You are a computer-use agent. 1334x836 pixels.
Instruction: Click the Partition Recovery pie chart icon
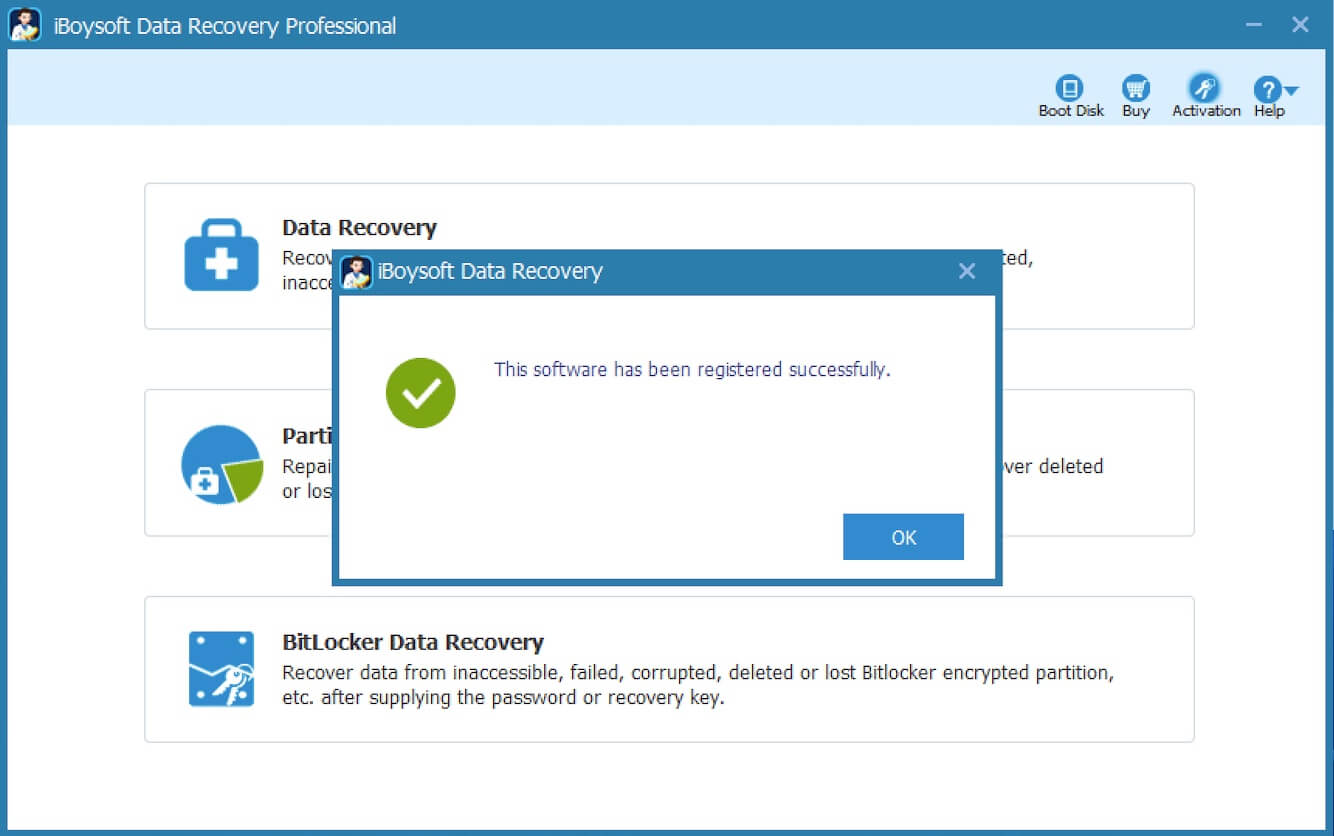click(x=221, y=463)
